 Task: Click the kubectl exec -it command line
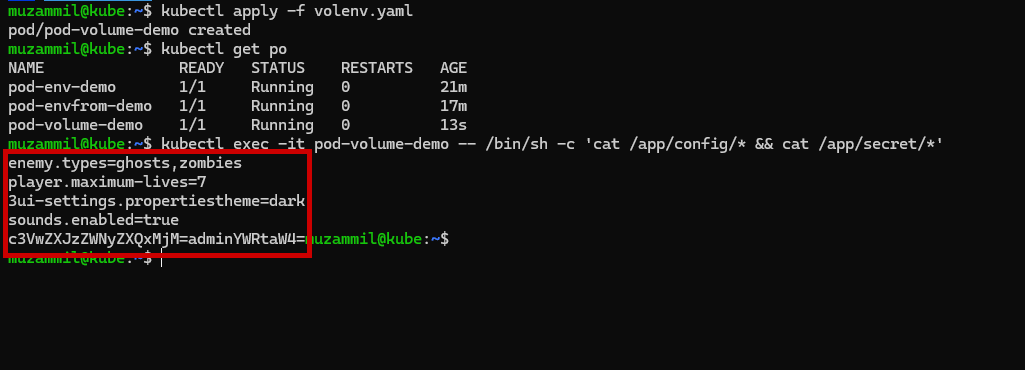coord(552,144)
